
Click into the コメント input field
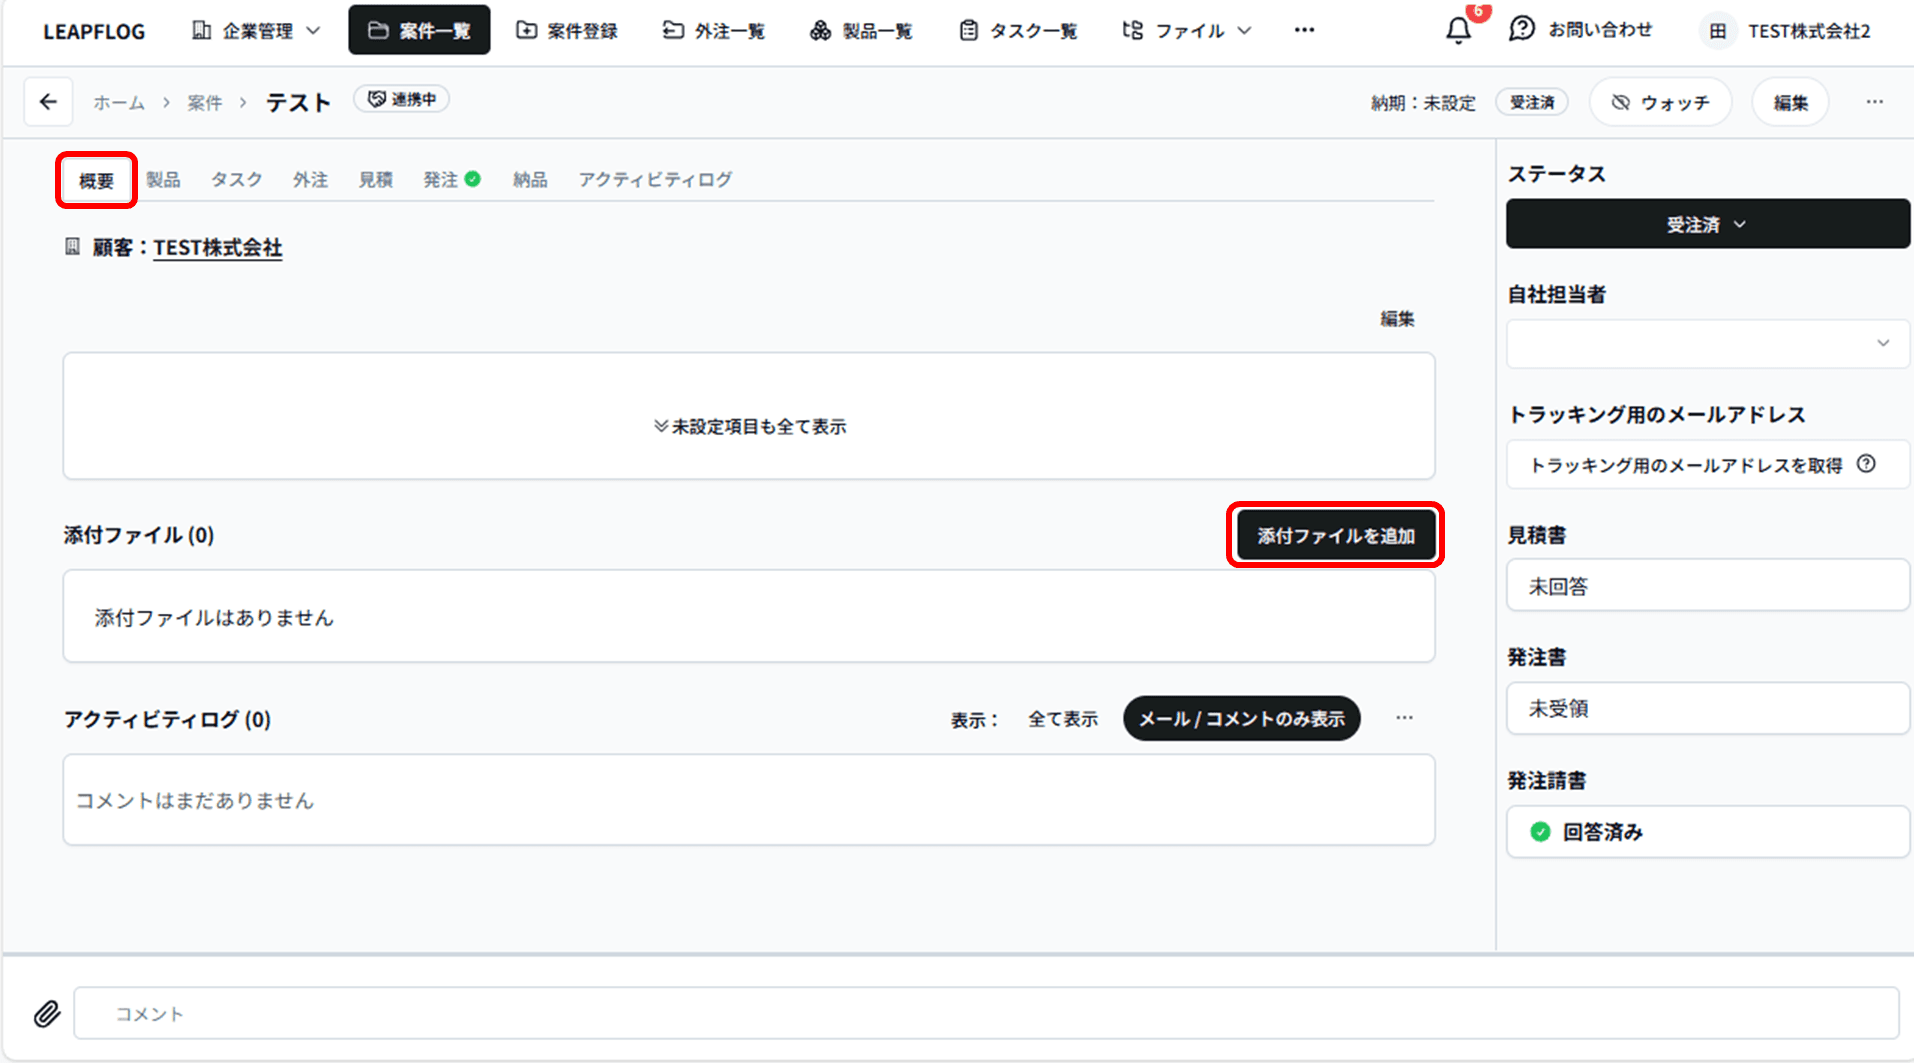pyautogui.click(x=985, y=1013)
